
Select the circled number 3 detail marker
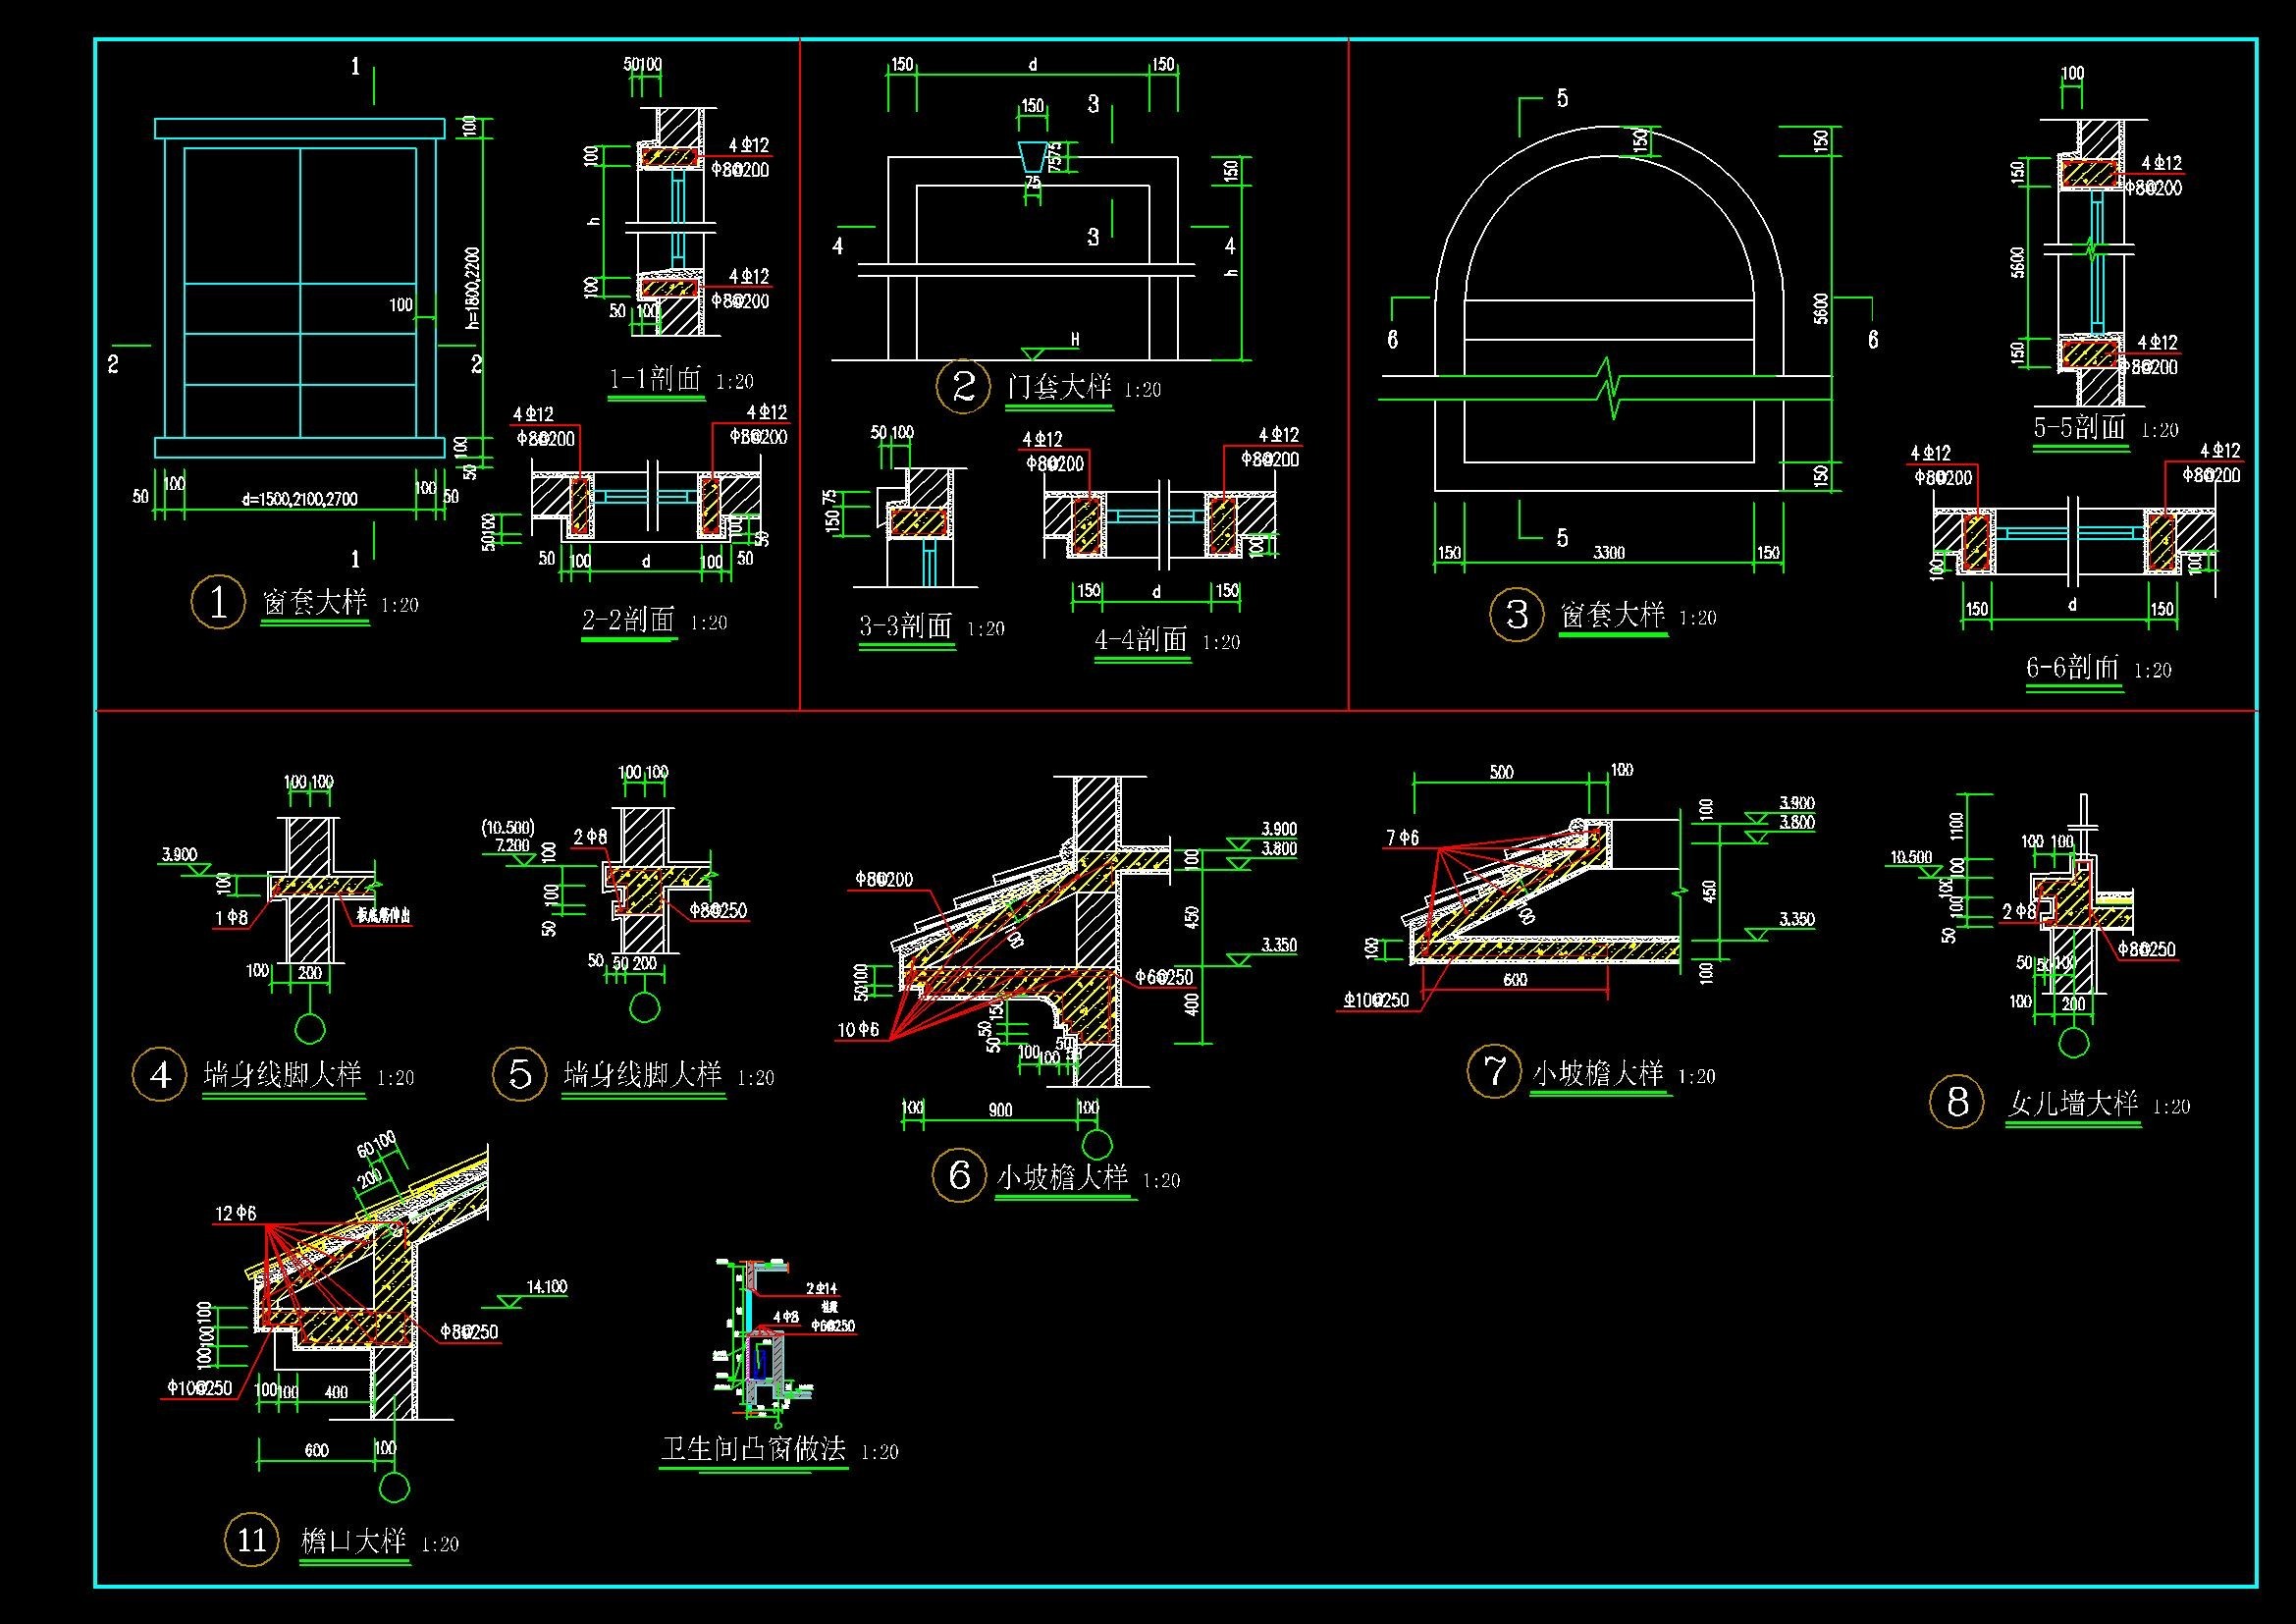click(1517, 615)
